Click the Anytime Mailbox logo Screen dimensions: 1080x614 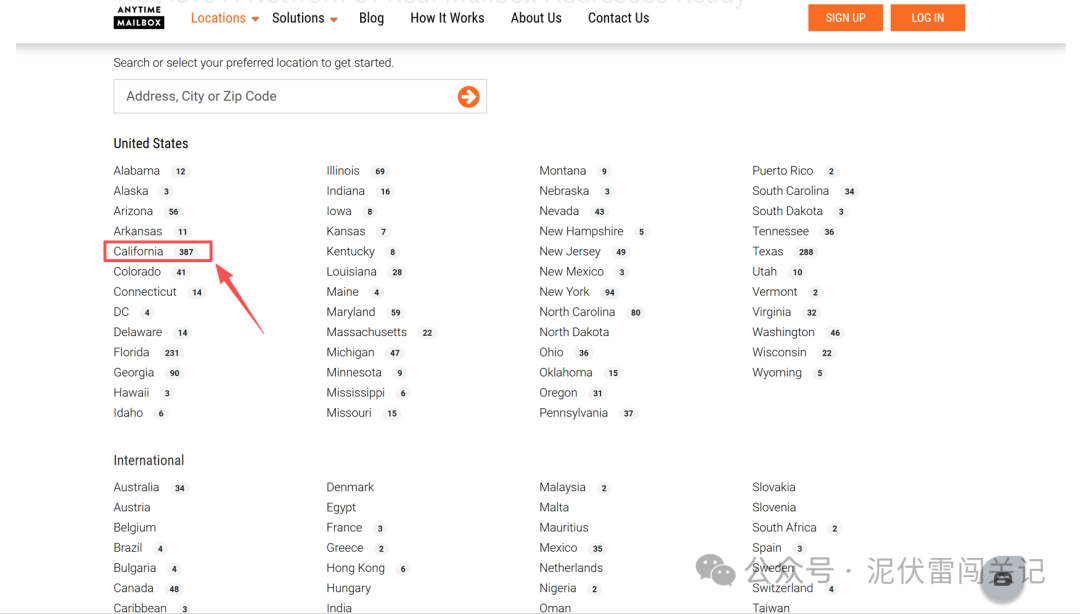point(139,17)
